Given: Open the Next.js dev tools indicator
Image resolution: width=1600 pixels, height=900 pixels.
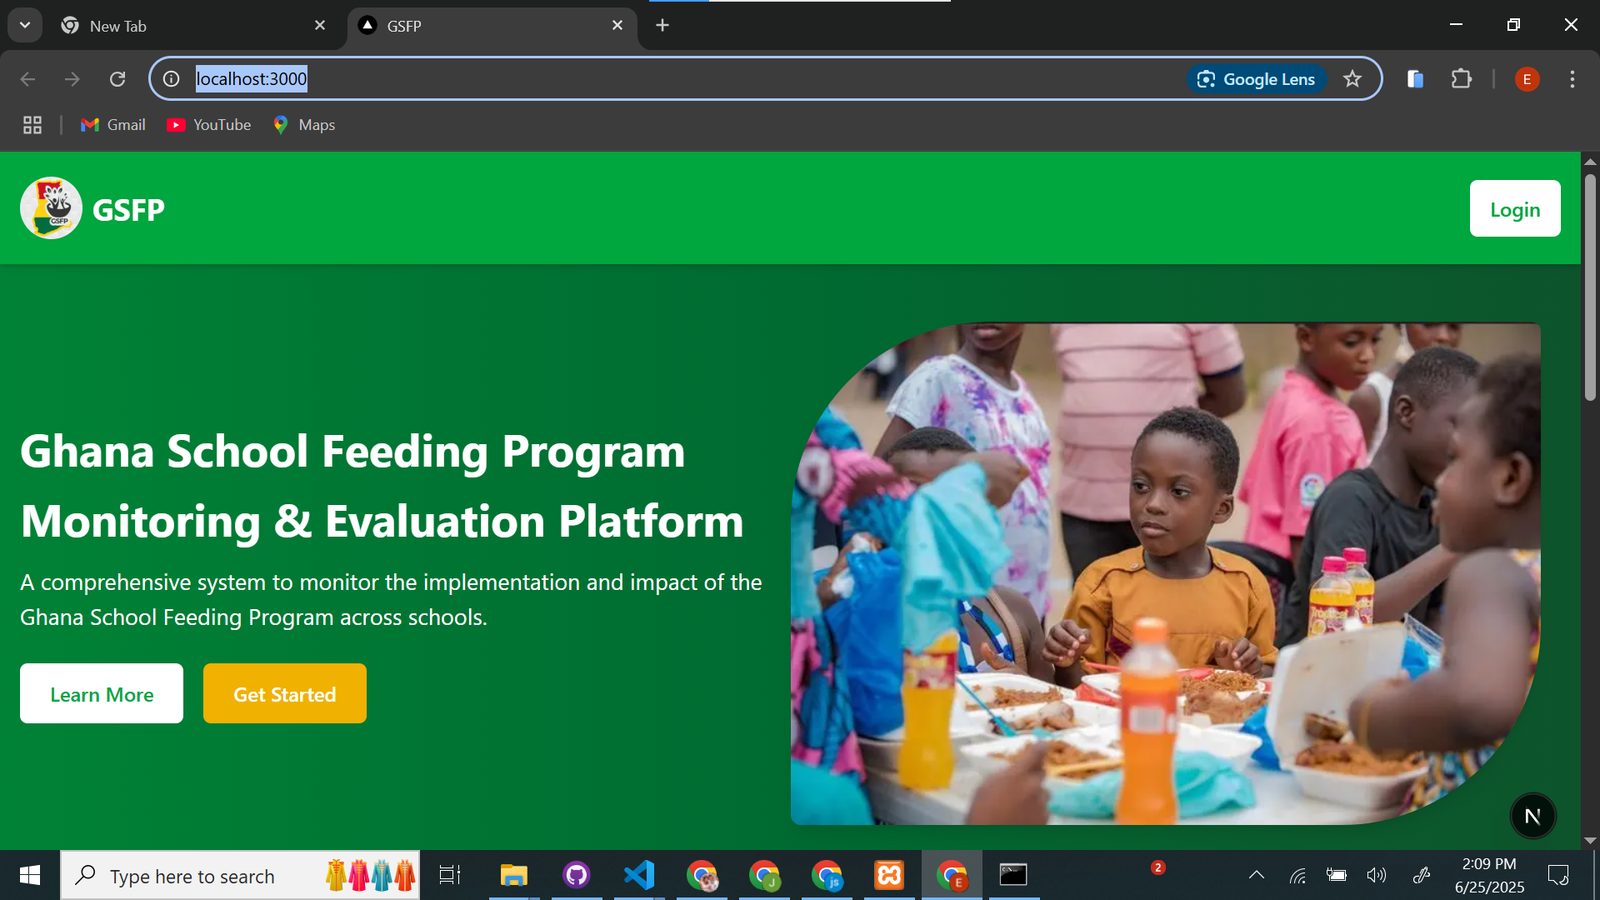Looking at the screenshot, I should 1532,816.
